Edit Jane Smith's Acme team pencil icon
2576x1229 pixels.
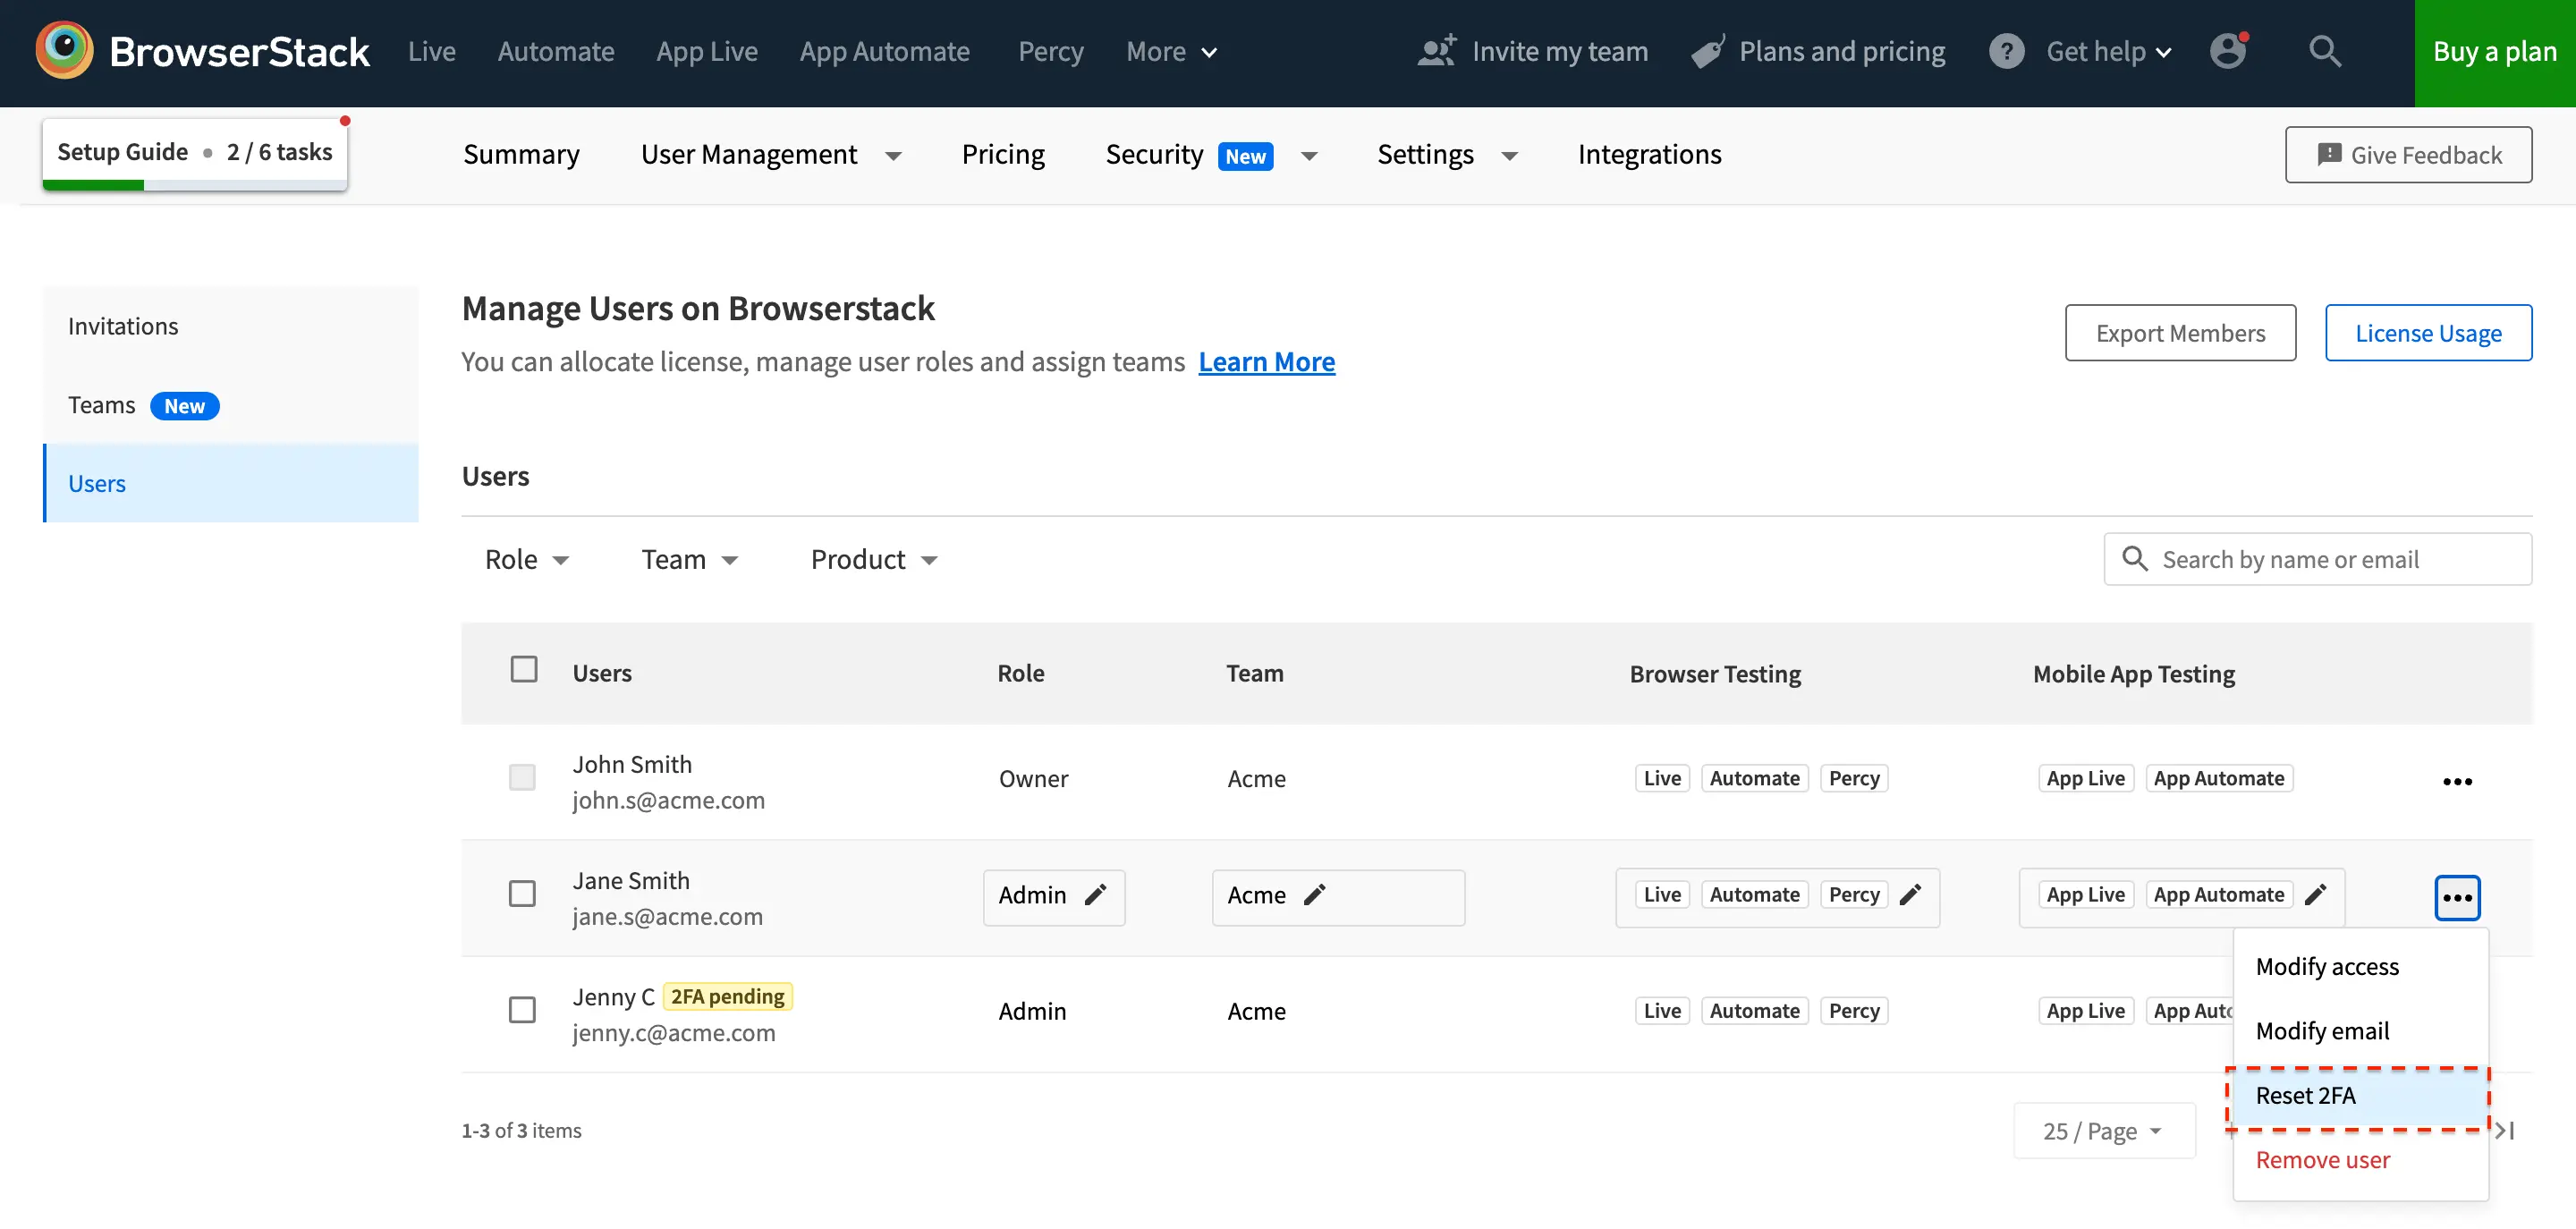pos(1315,894)
